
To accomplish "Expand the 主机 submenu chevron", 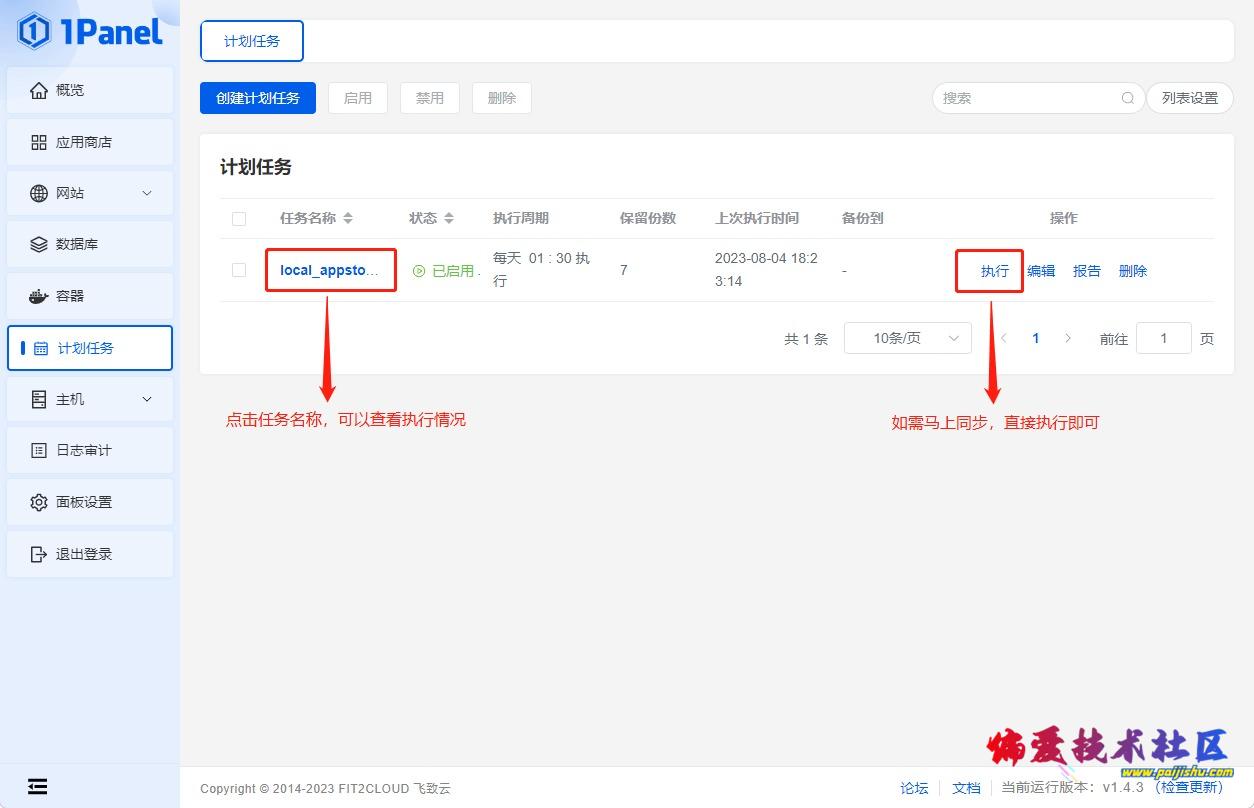I will click(x=147, y=399).
